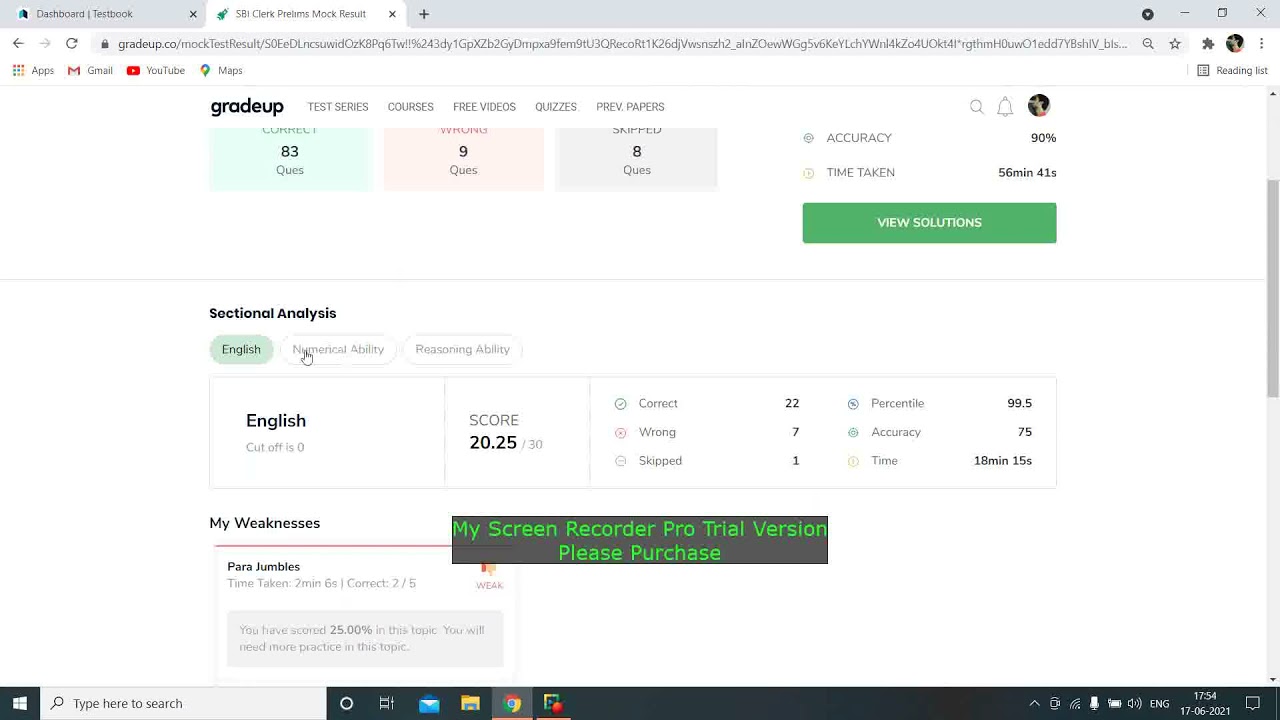The image size is (1280, 720).
Task: Open the Windows Start menu
Action: [20, 703]
